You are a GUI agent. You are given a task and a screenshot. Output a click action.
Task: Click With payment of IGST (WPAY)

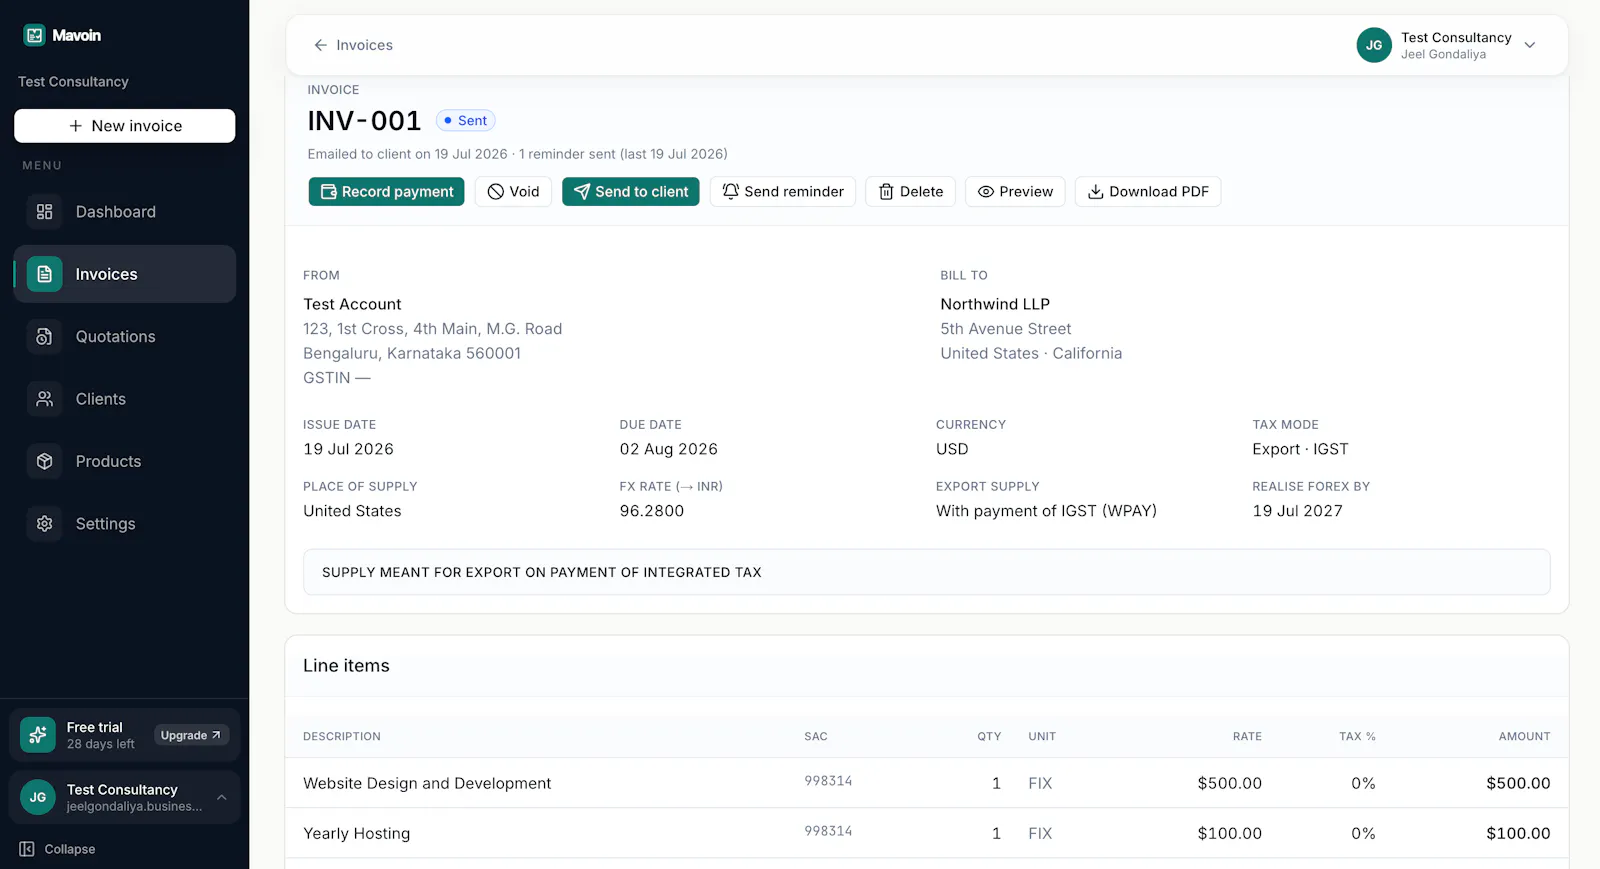click(x=1046, y=511)
